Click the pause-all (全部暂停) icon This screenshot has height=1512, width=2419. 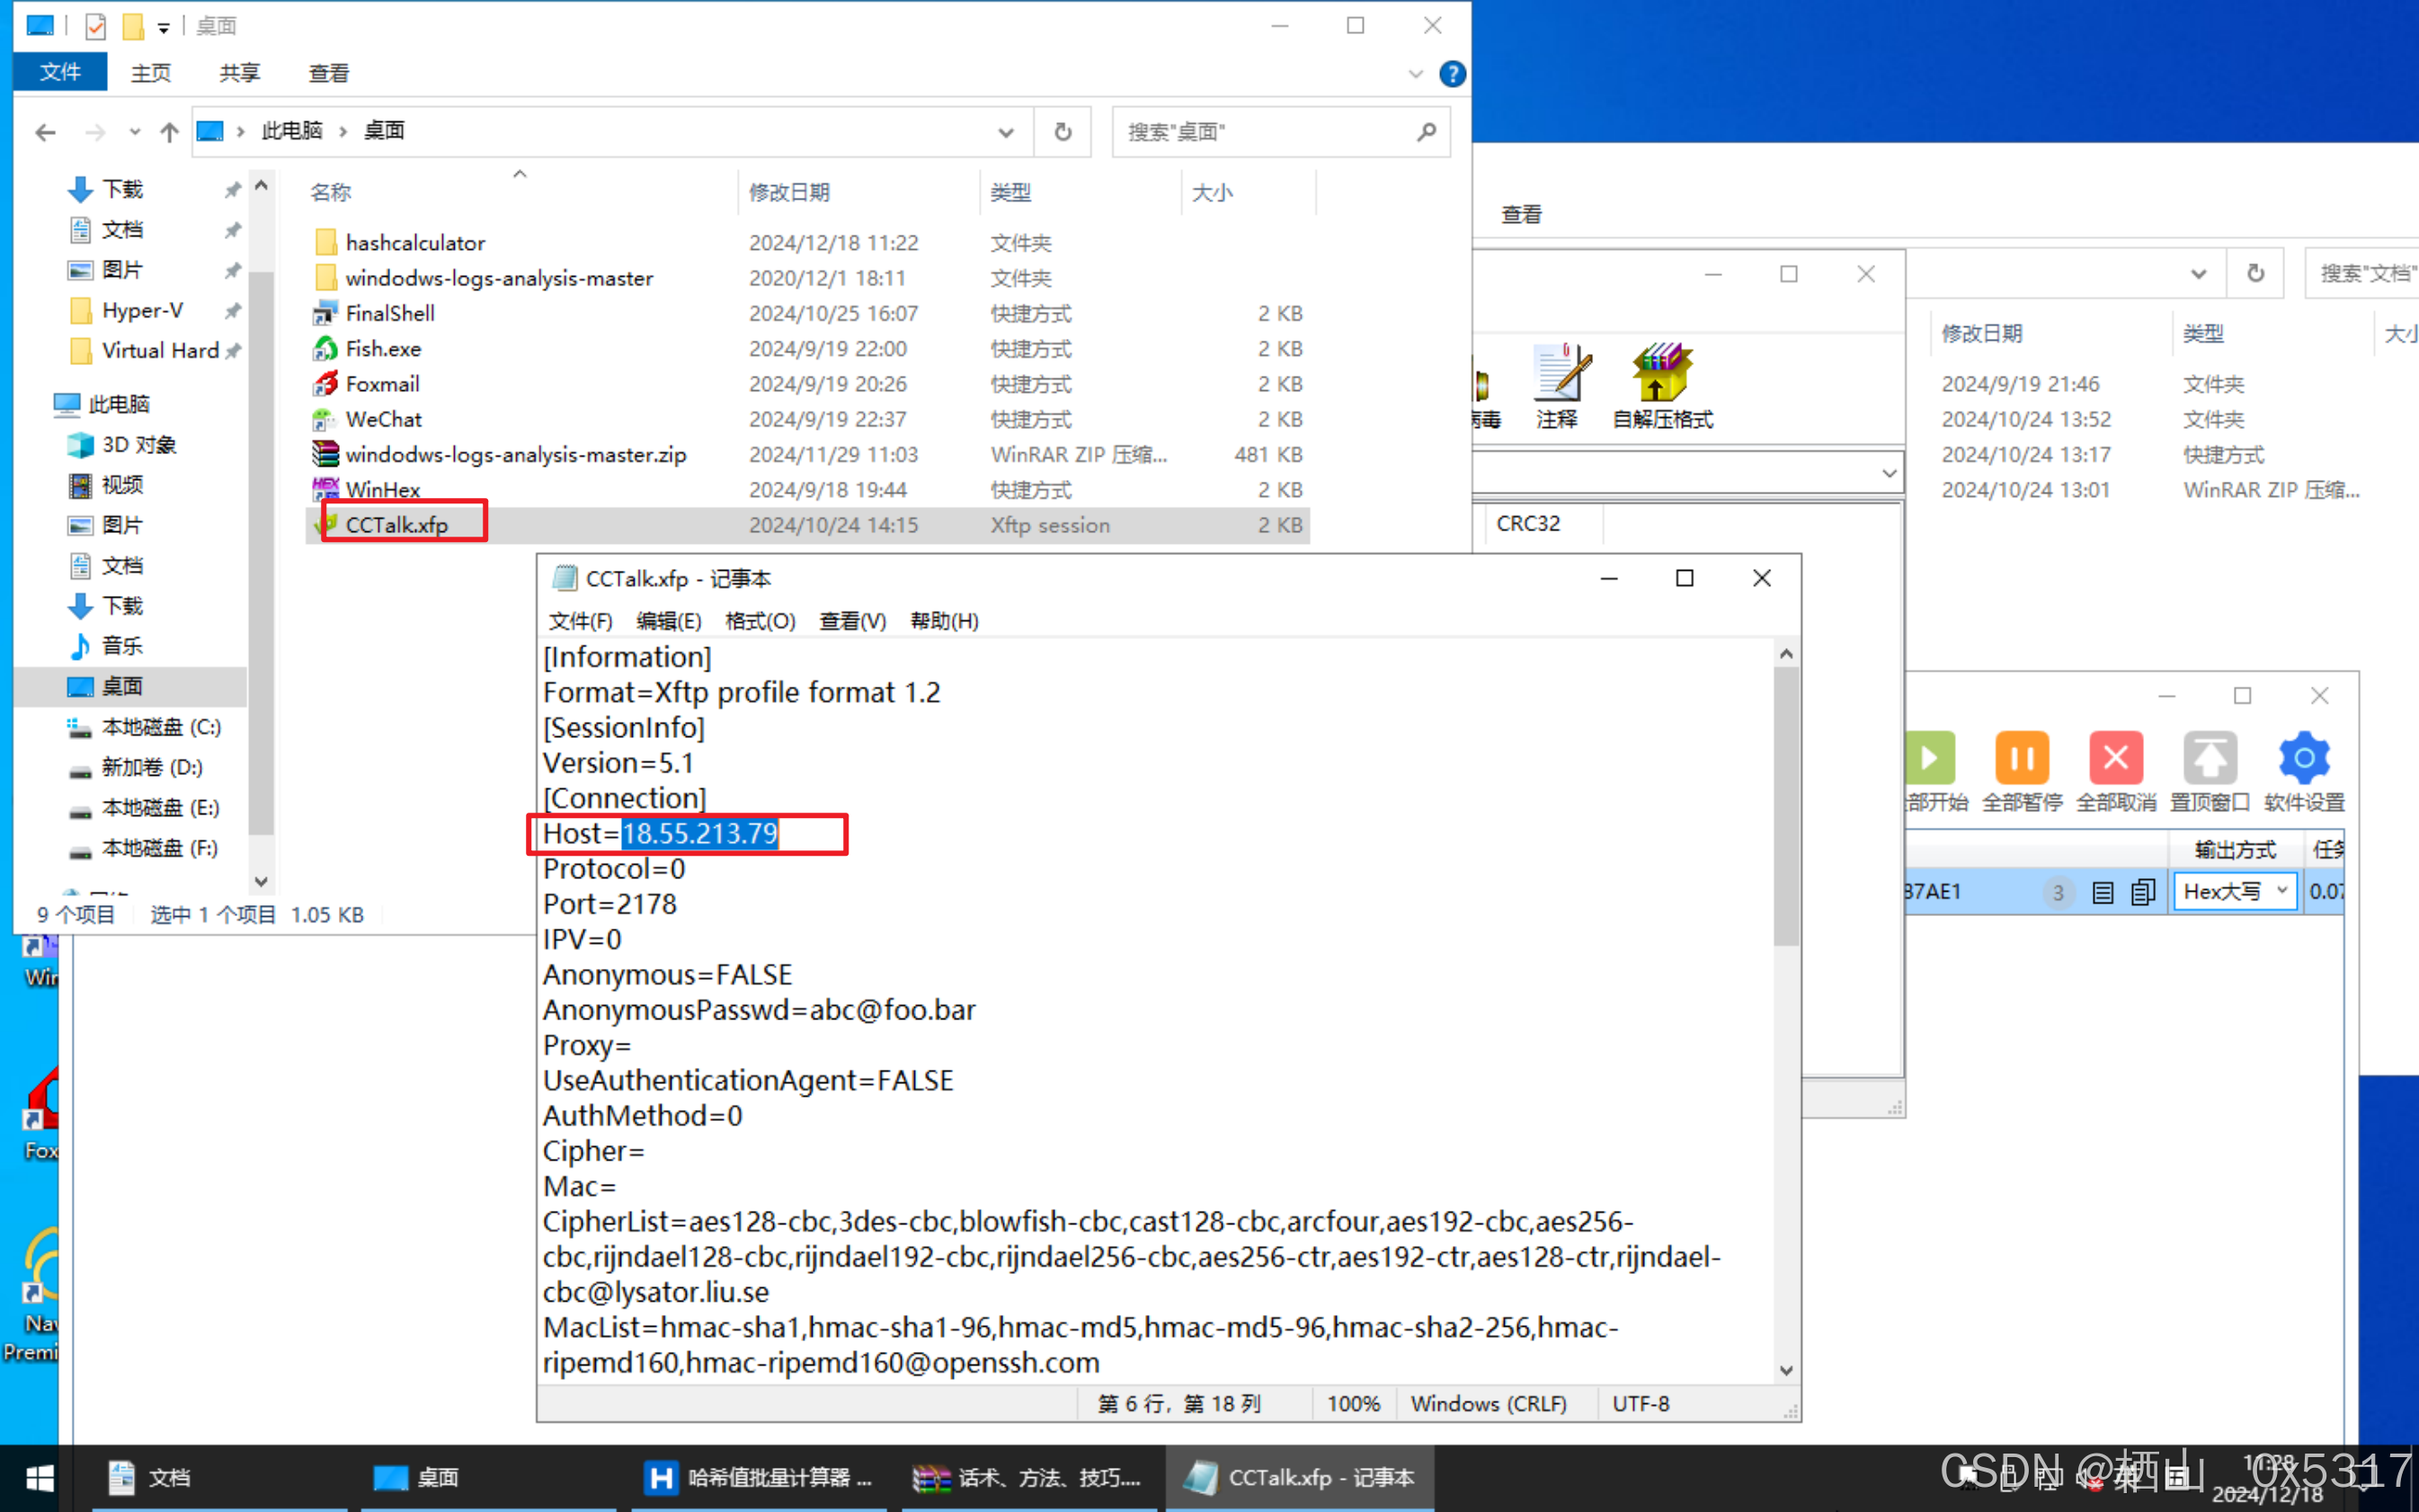coord(2021,759)
